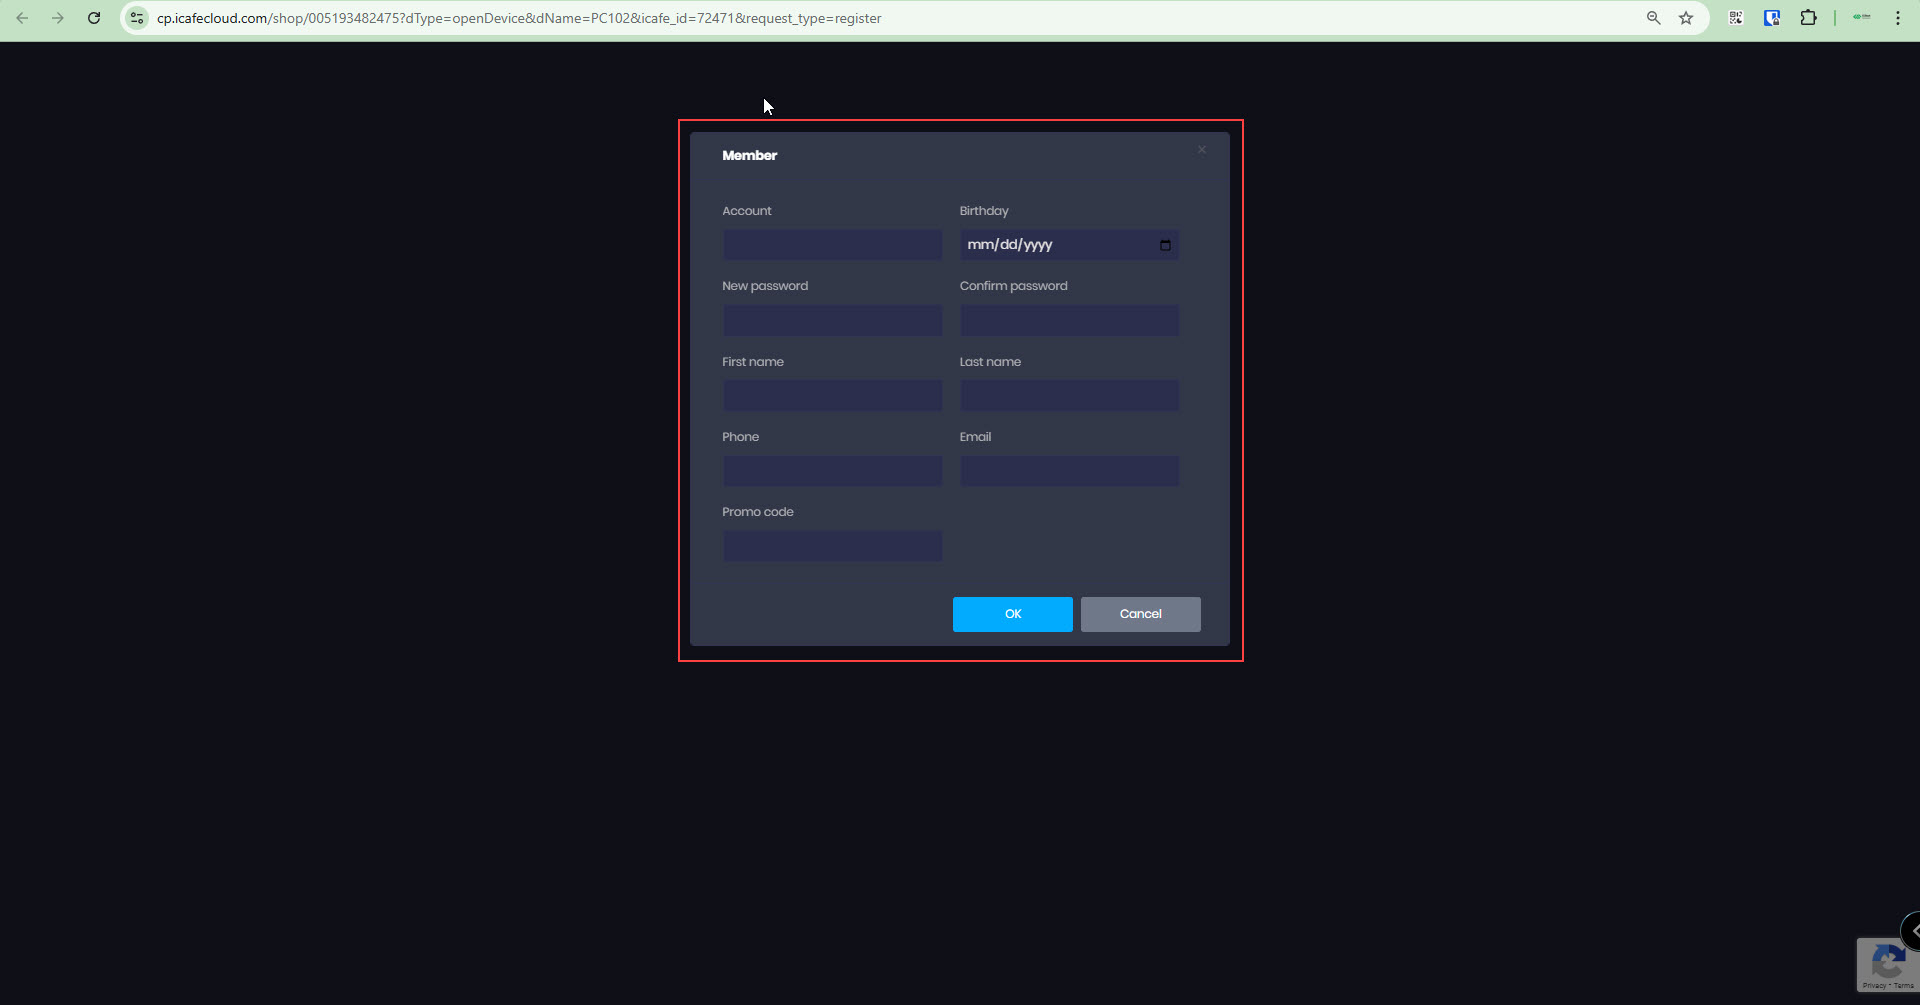This screenshot has height=1005, width=1920.
Task: Click the reCAPTCHA badge logo
Action: click(x=1887, y=962)
